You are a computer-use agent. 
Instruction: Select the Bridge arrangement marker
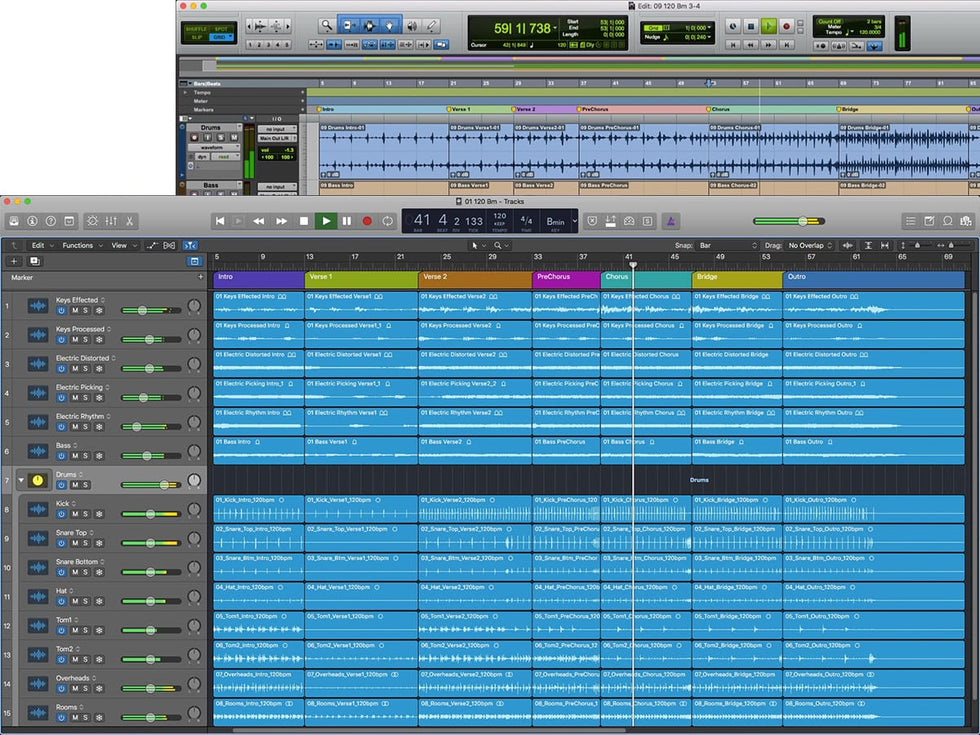[x=736, y=277]
